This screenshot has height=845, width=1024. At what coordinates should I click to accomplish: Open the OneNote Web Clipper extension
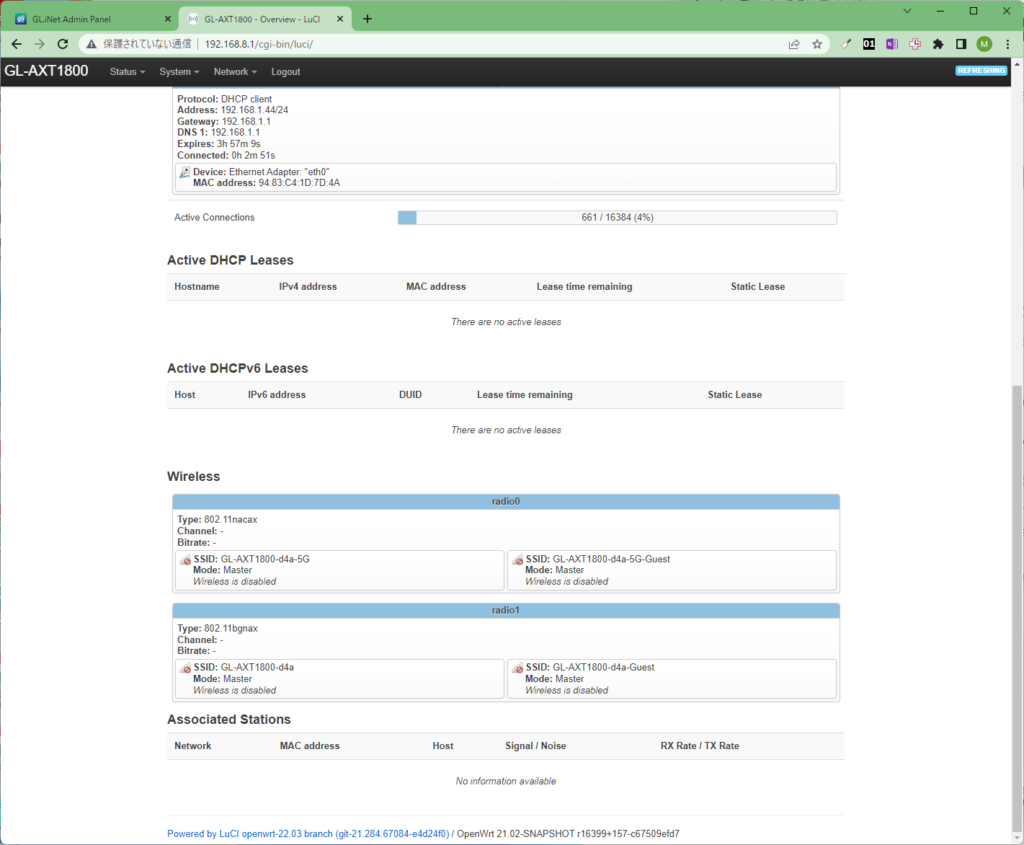point(892,44)
